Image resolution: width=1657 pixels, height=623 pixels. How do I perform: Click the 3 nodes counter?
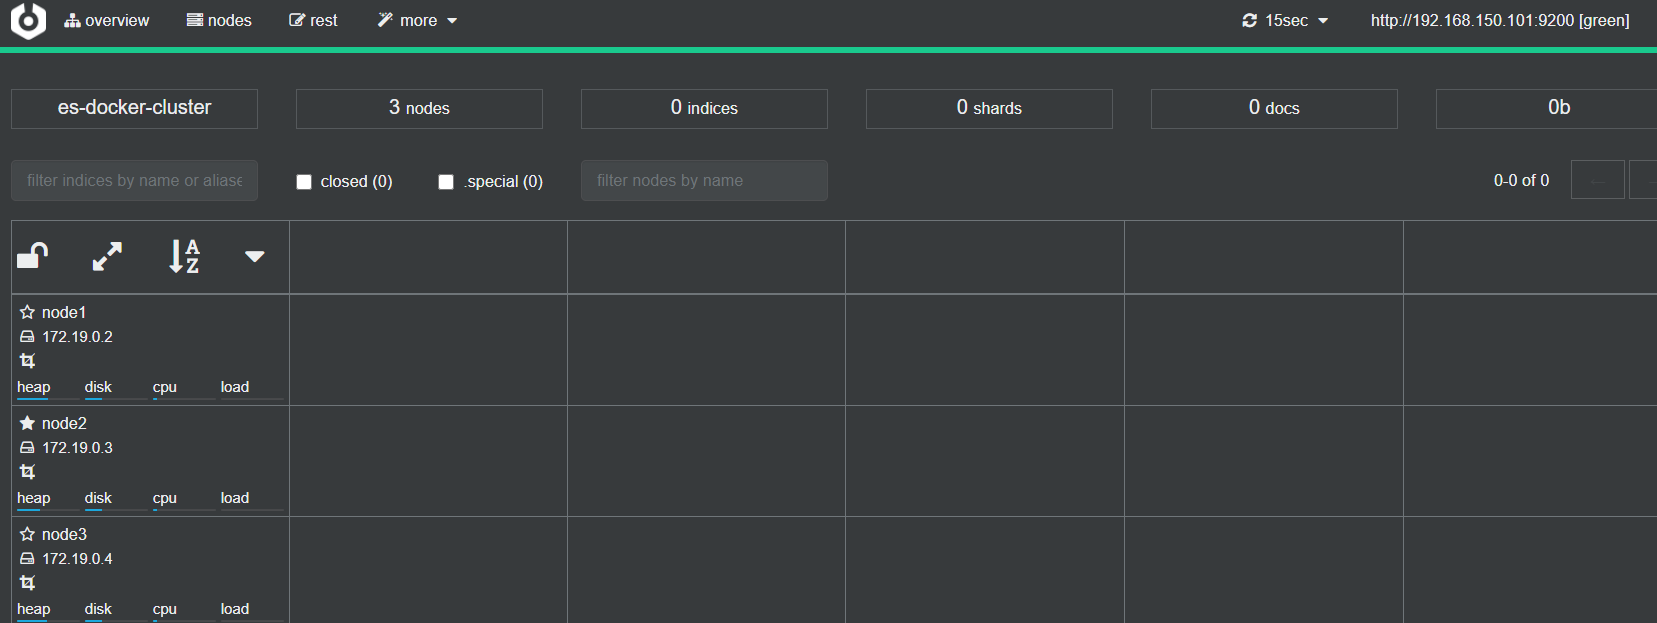[x=419, y=108]
